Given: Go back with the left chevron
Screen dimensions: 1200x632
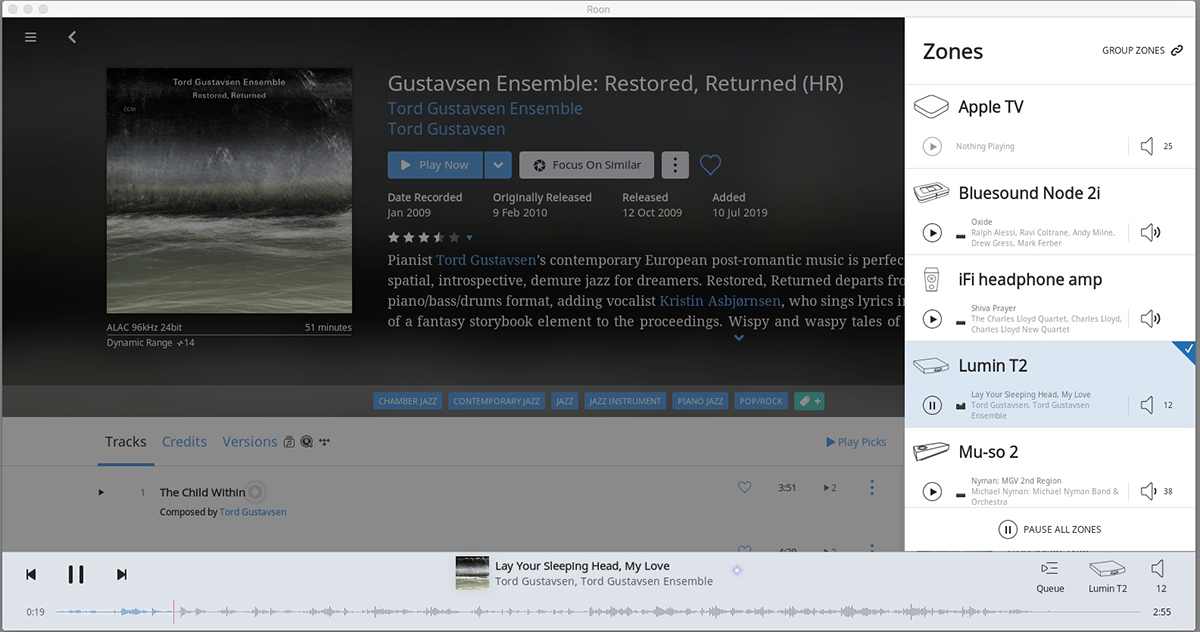Looking at the screenshot, I should (72, 37).
